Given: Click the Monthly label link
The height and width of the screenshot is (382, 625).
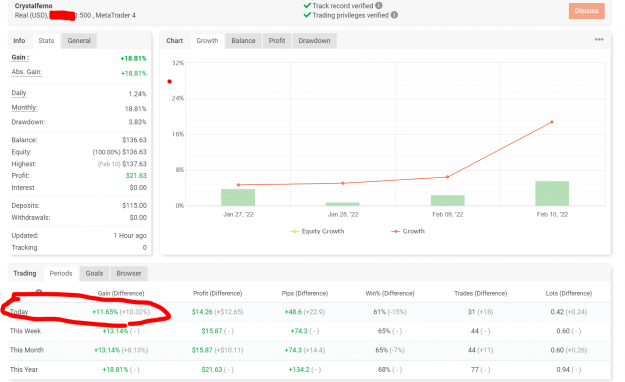Looking at the screenshot, I should coord(24,108).
